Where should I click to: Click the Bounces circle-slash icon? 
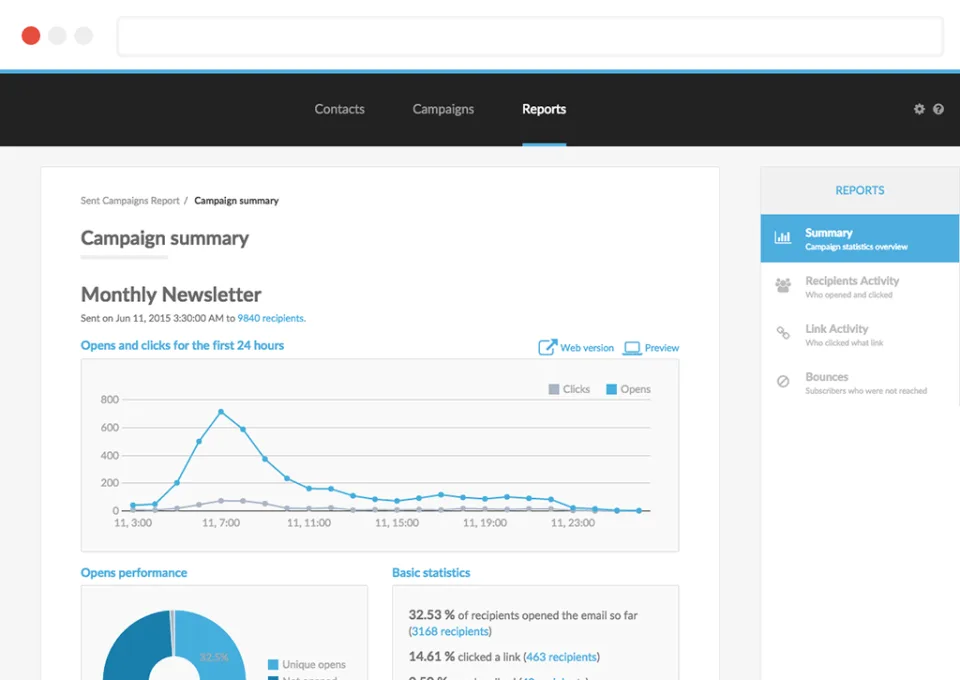coord(782,381)
